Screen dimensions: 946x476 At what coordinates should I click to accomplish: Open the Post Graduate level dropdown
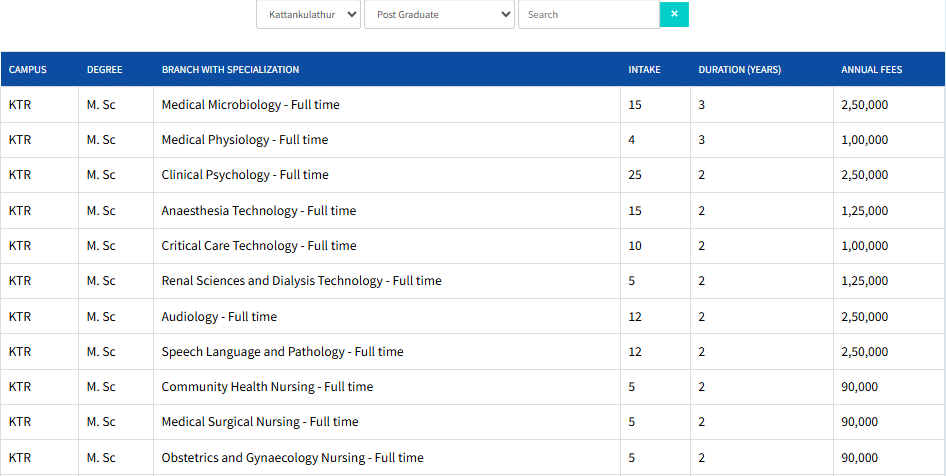[x=439, y=15]
